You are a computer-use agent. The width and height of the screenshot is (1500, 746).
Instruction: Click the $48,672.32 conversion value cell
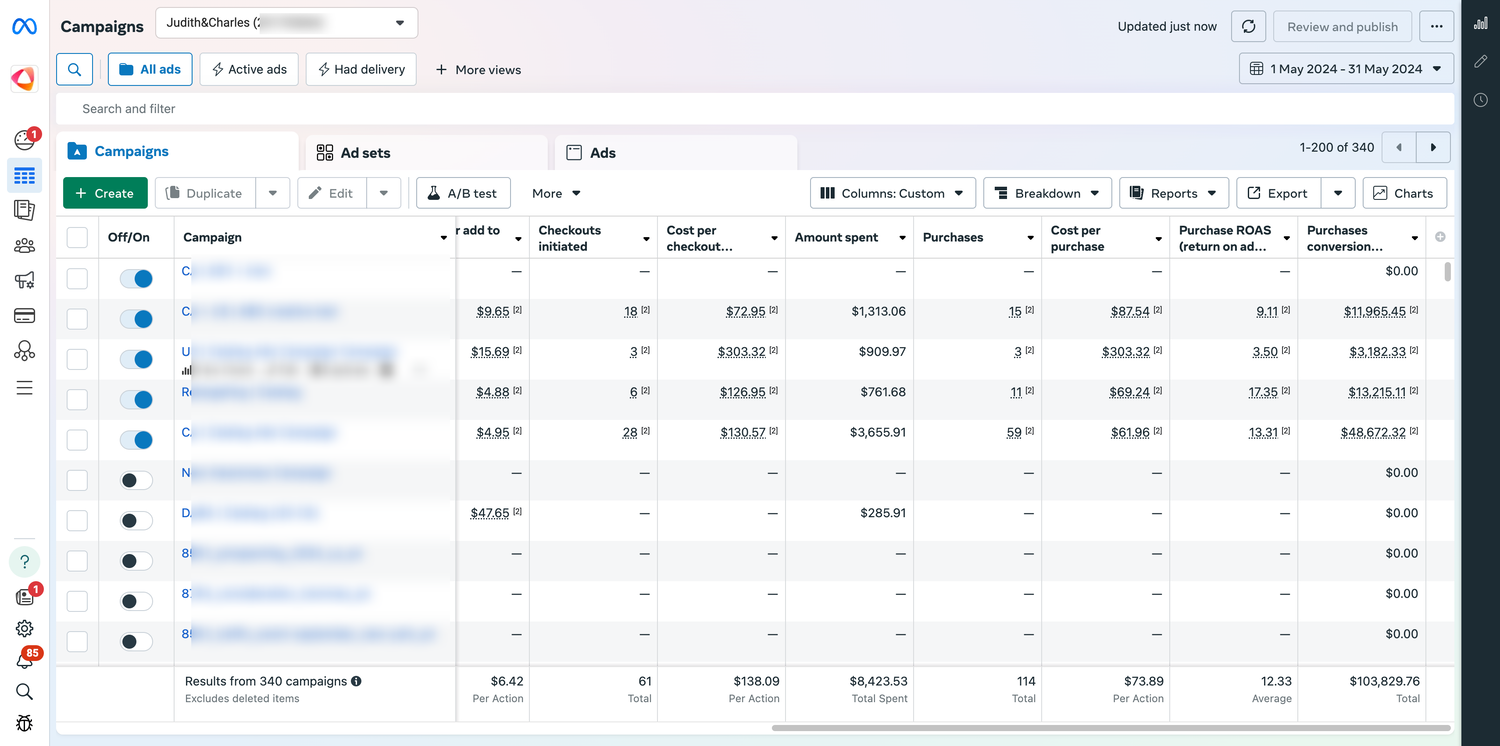[1375, 432]
